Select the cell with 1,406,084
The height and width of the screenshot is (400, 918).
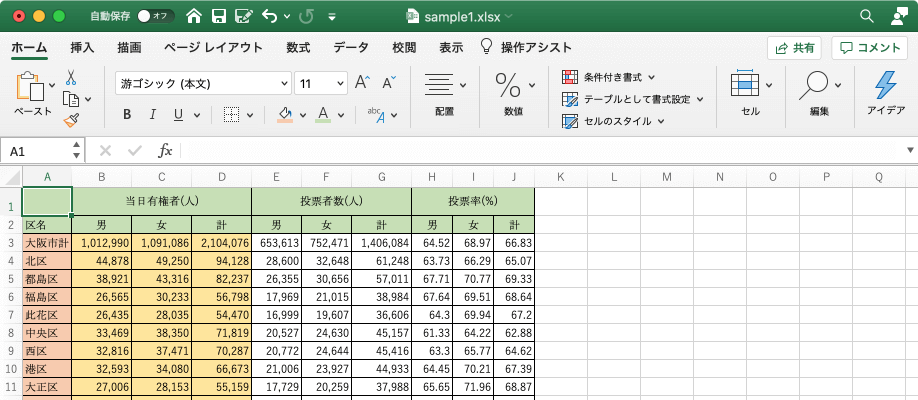tap(382, 243)
